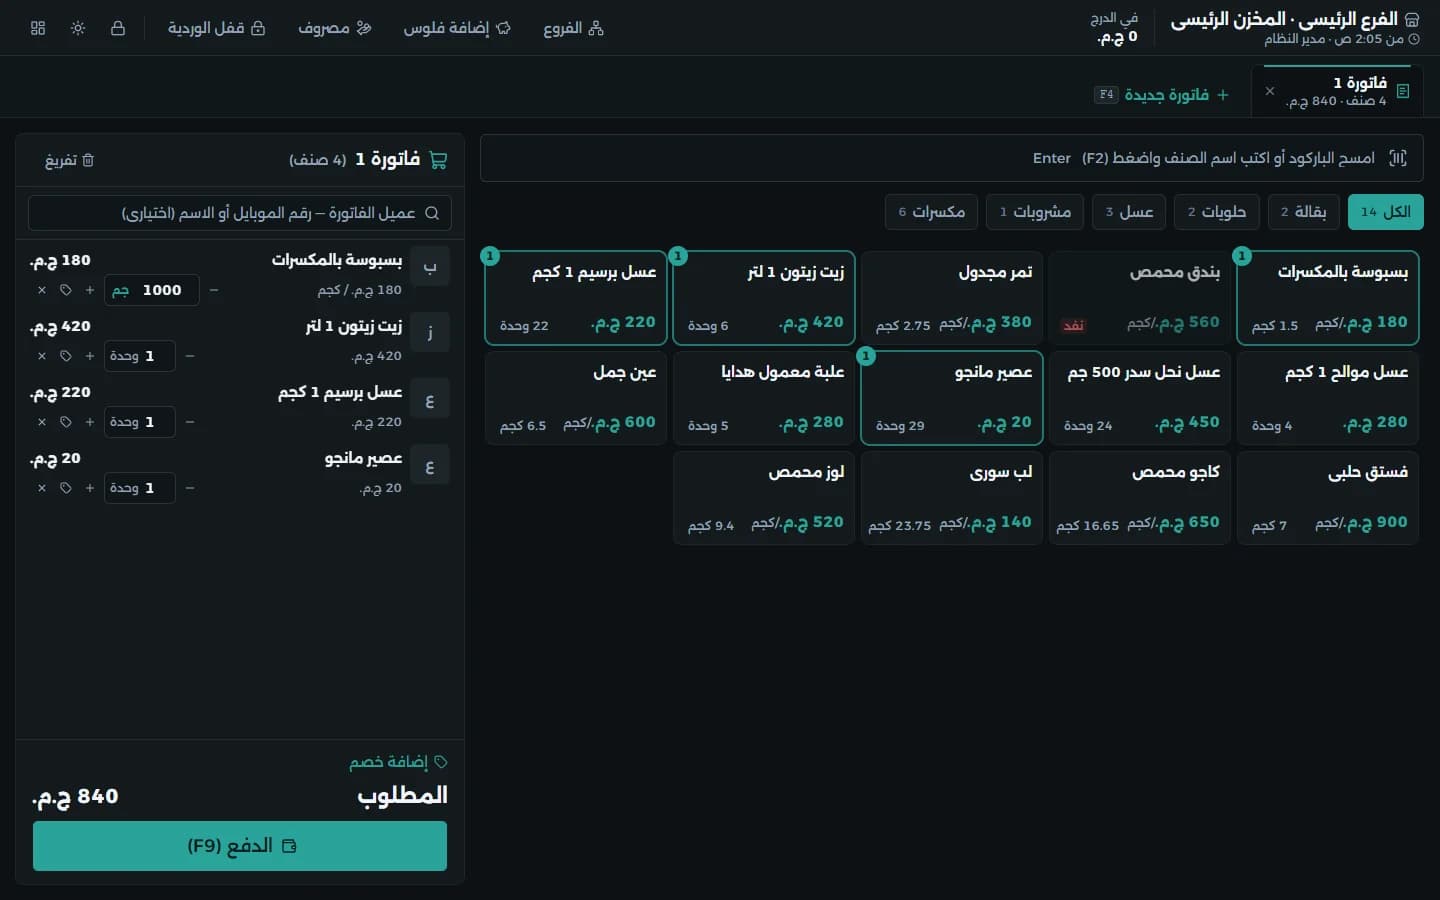Image resolution: width=1440 pixels, height=900 pixels.
Task: Increase quantity of بسبوسة بالمكسرات
Action: coord(90,290)
